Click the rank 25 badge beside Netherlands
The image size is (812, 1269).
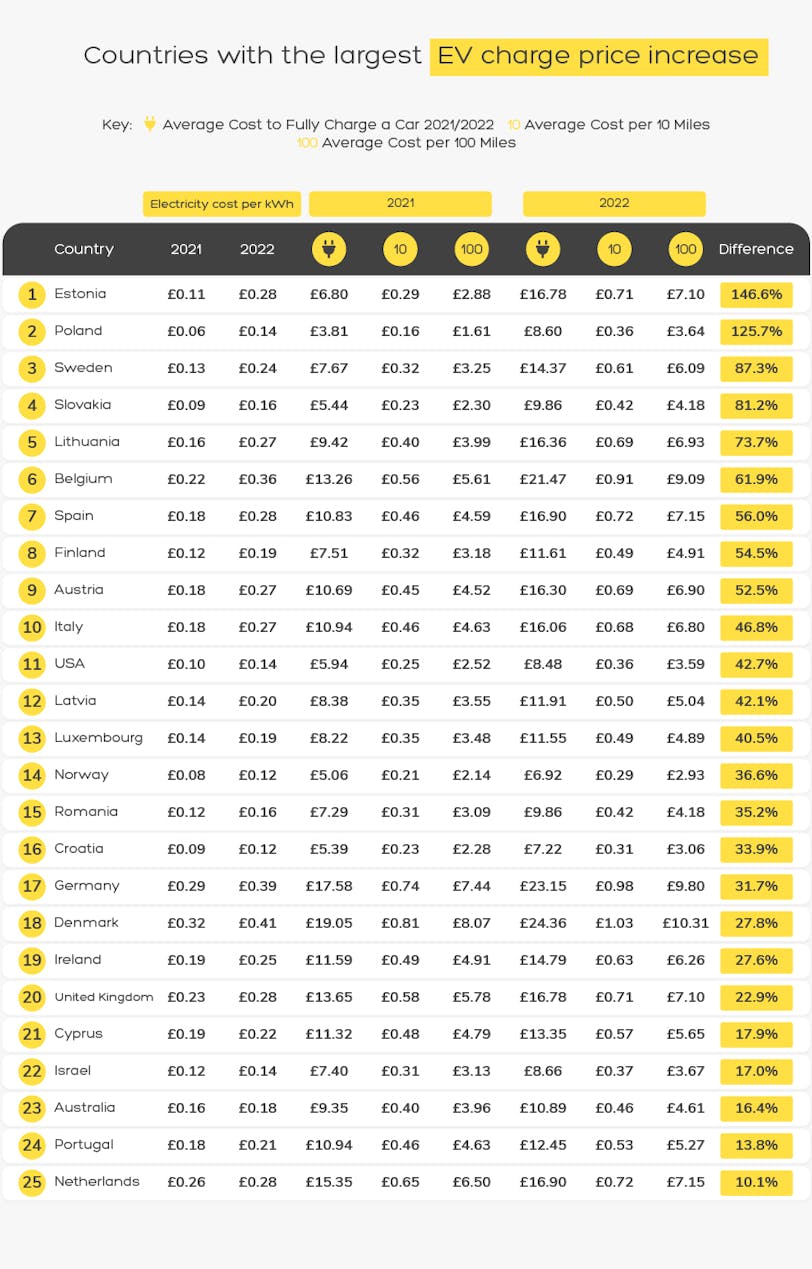[32, 1182]
